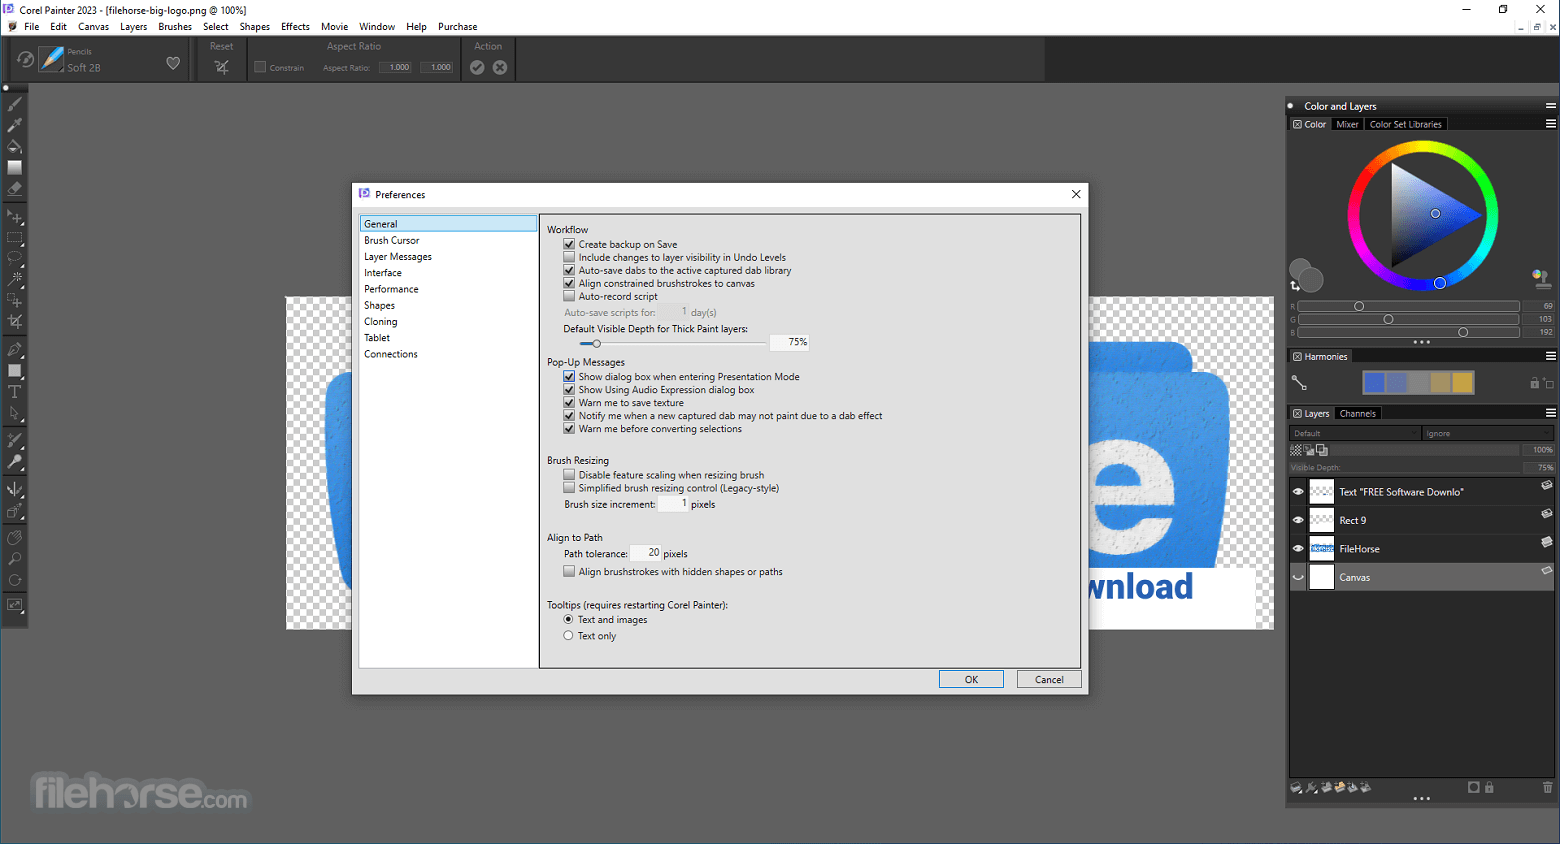
Task: Open the Canvas menu
Action: point(93,27)
